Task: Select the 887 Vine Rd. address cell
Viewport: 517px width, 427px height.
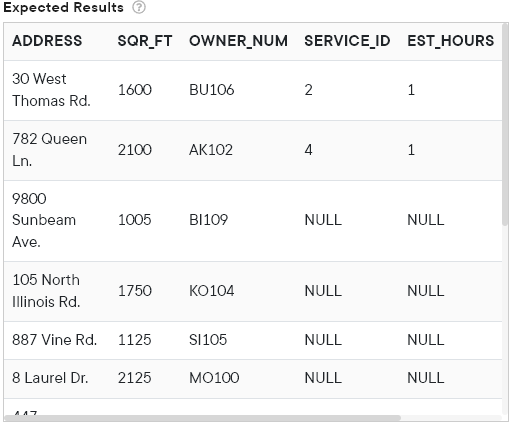Action: [x=55, y=340]
